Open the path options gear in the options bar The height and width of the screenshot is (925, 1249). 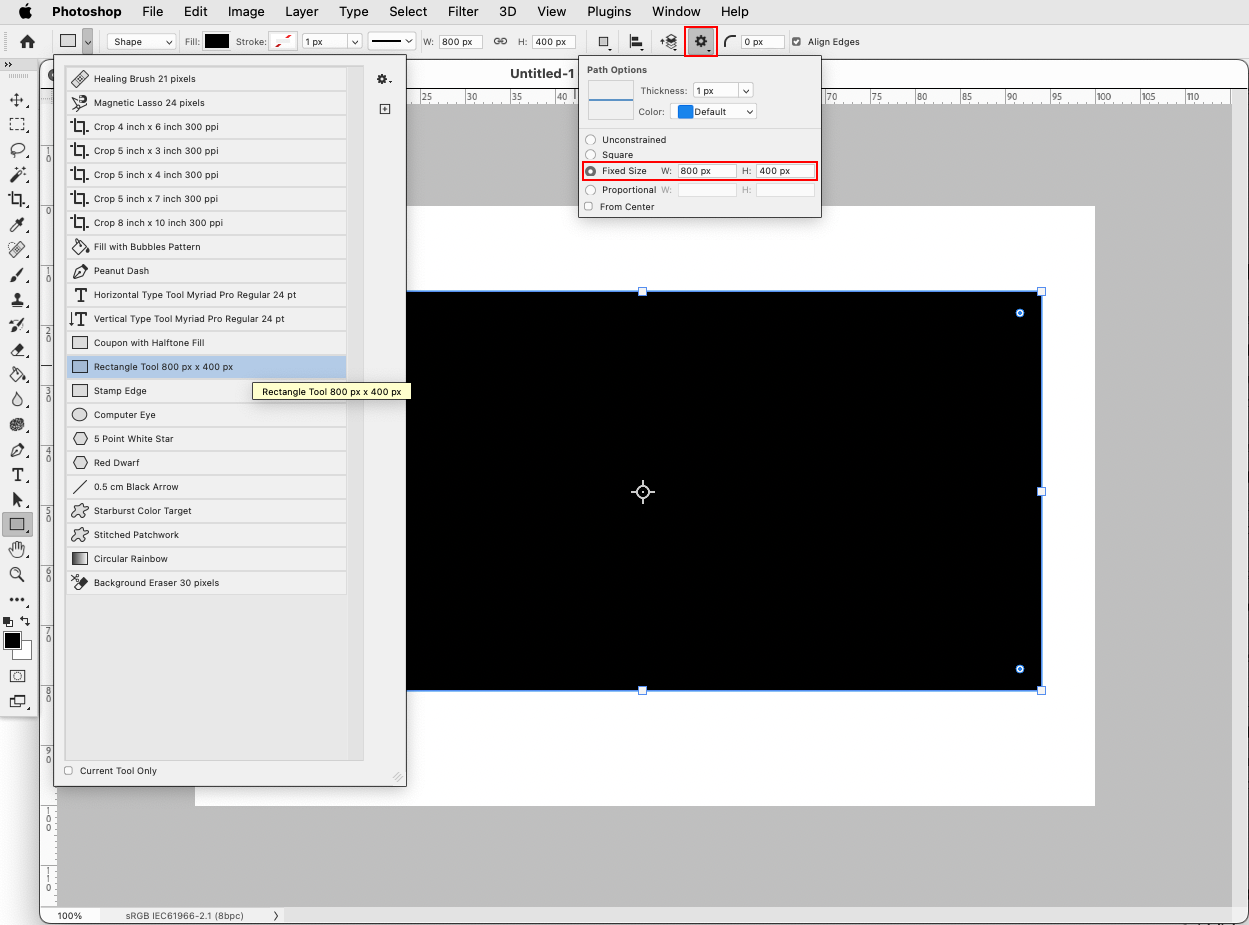(700, 41)
